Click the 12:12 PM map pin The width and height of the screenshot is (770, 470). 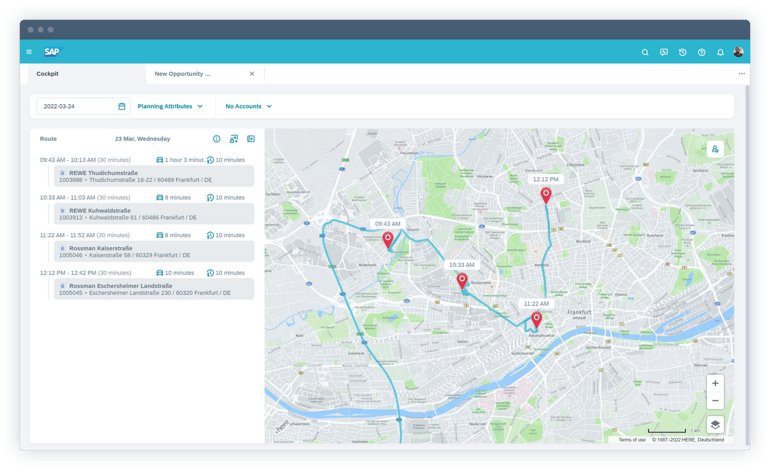pyautogui.click(x=546, y=195)
